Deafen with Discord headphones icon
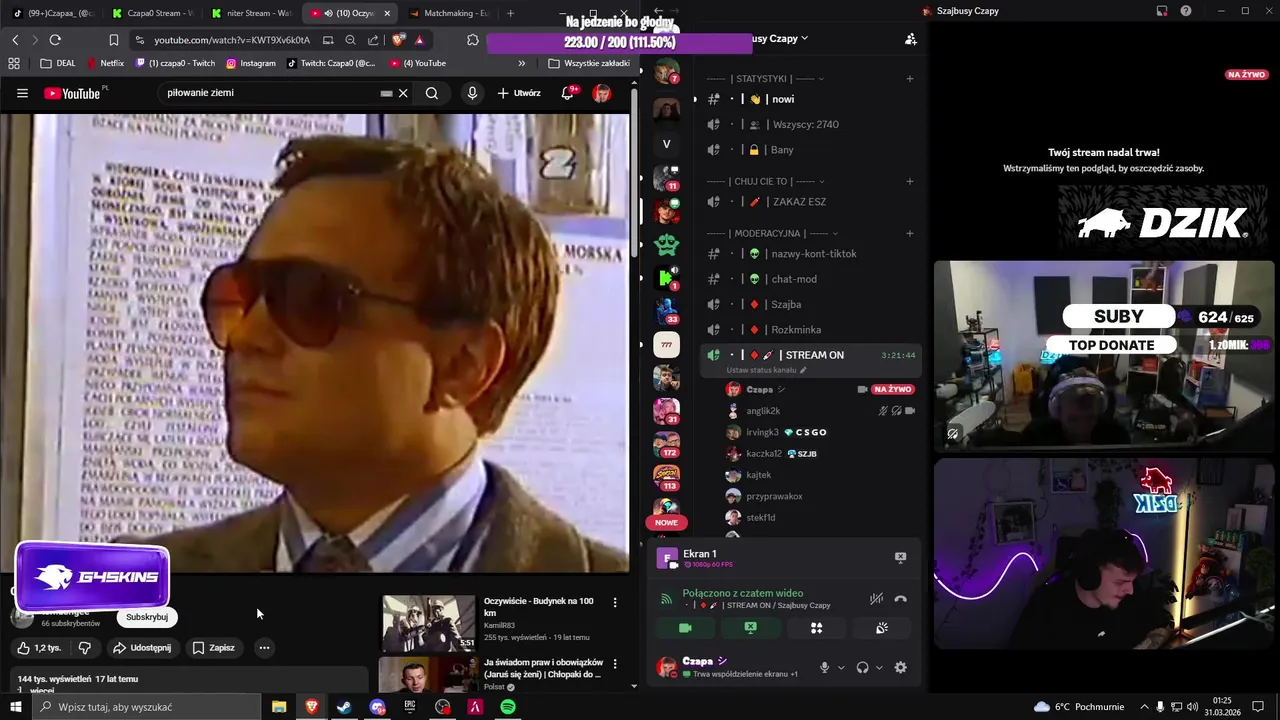 (862, 668)
